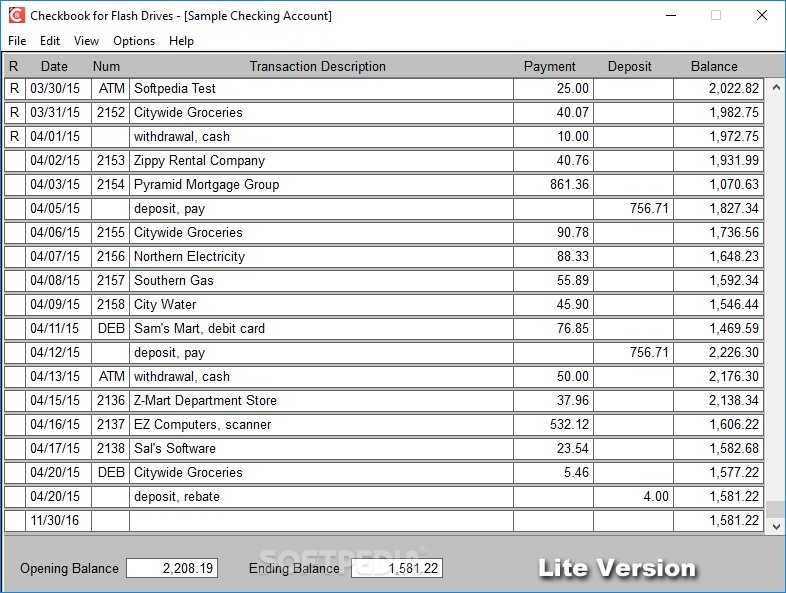Image resolution: width=786 pixels, height=593 pixels.
Task: Click the Ending Balance field 1,581.22
Action: click(x=397, y=568)
